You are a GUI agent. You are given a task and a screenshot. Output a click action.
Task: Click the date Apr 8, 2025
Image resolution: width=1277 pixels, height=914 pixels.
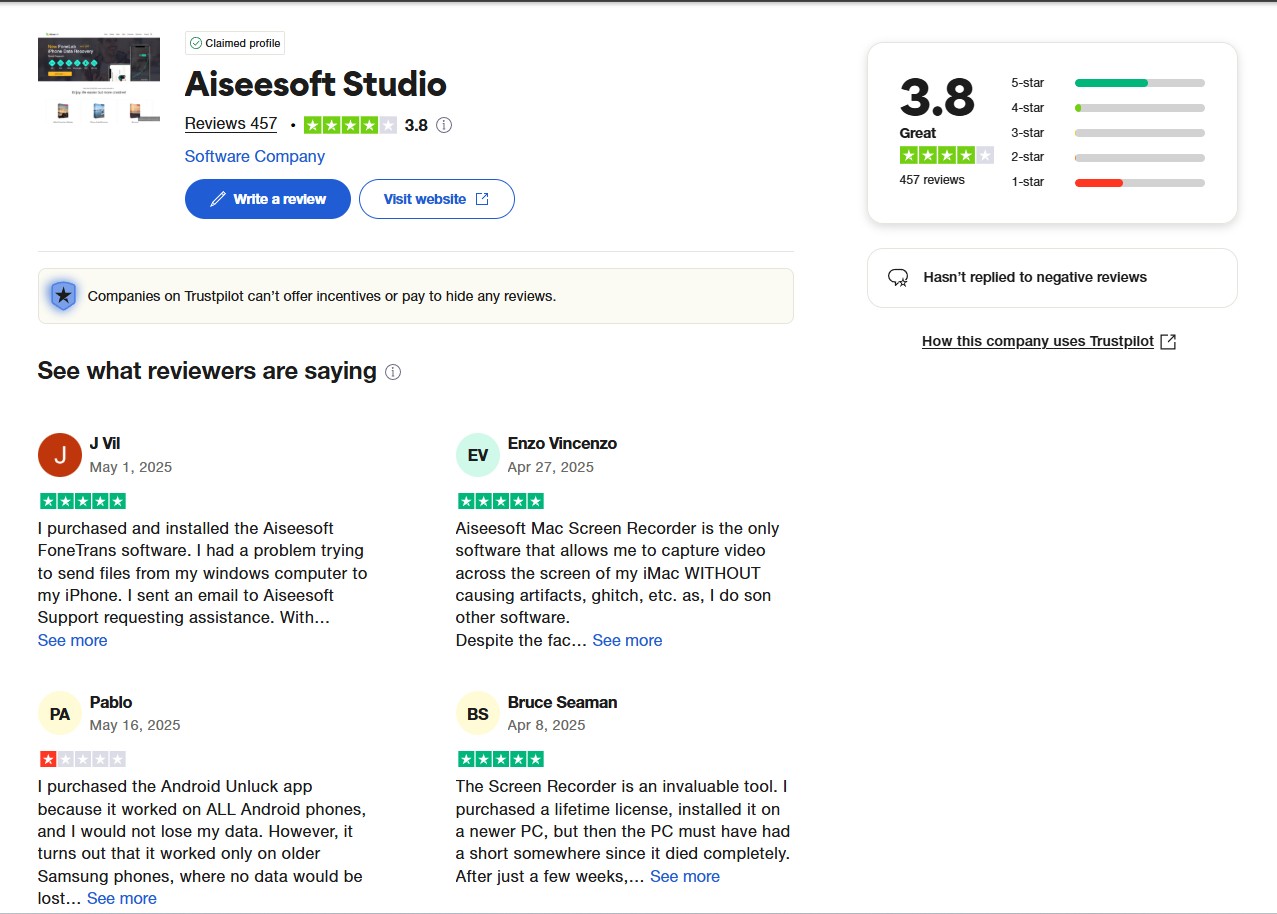[x=547, y=725]
